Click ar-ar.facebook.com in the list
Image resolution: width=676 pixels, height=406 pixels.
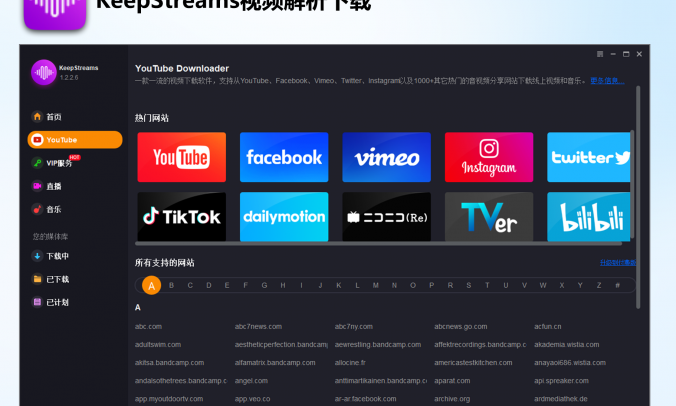coord(366,399)
